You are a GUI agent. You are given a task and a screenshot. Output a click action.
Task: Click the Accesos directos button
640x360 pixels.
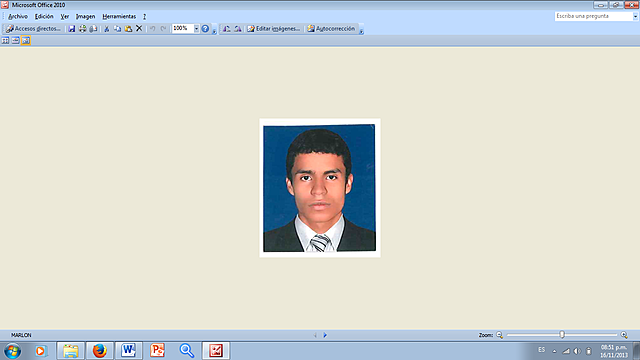tap(33, 29)
